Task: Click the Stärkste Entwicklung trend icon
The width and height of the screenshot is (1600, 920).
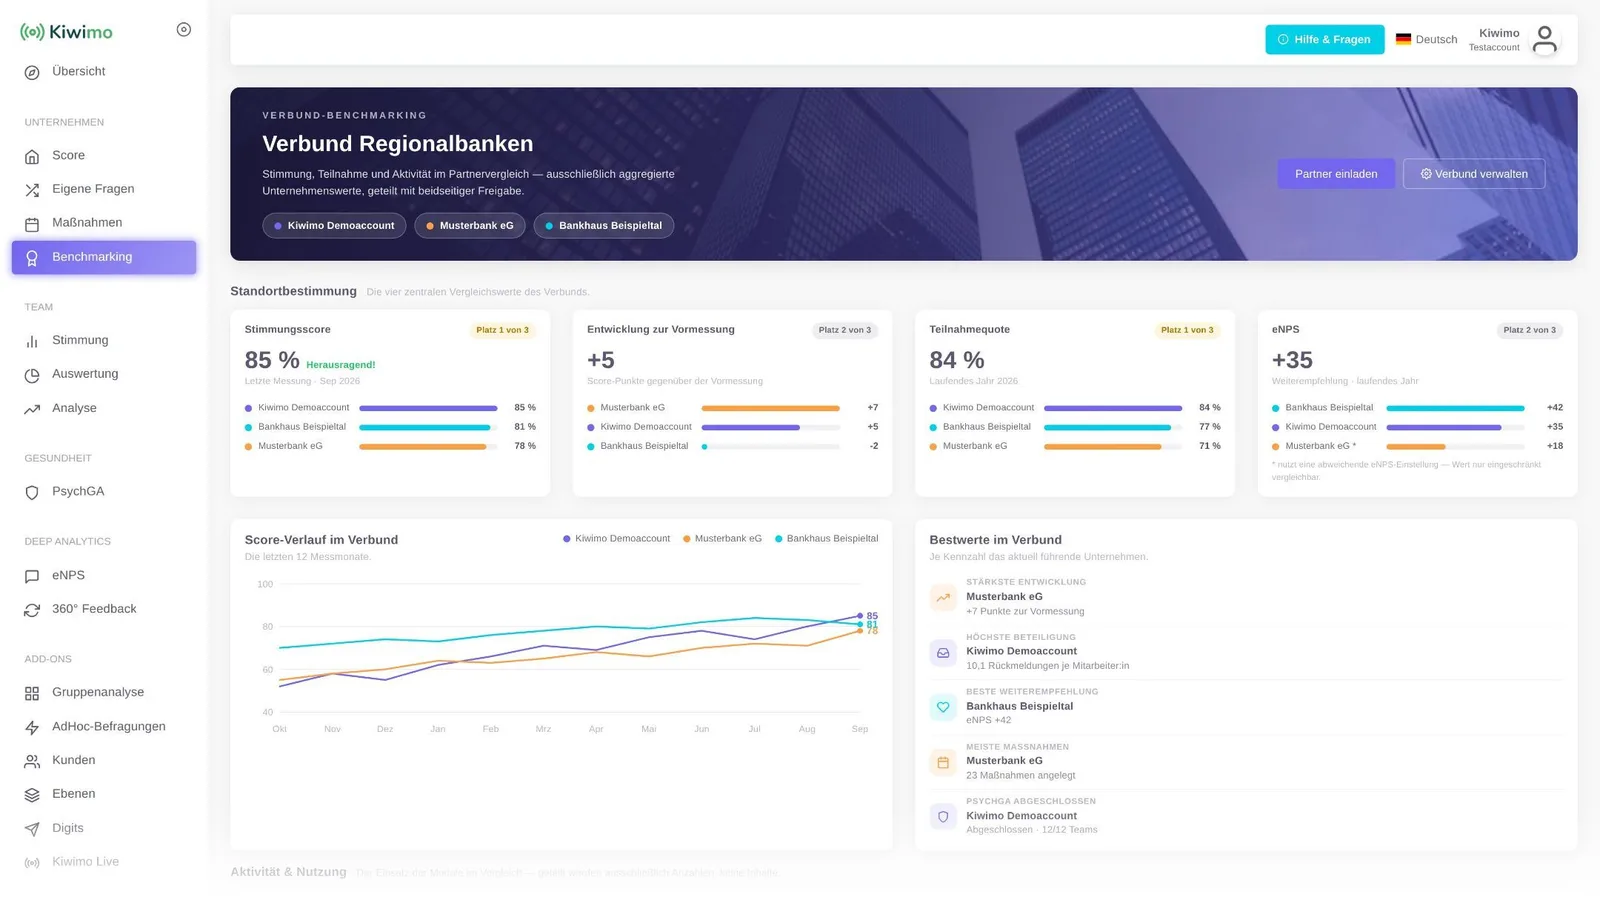Action: (x=943, y=597)
